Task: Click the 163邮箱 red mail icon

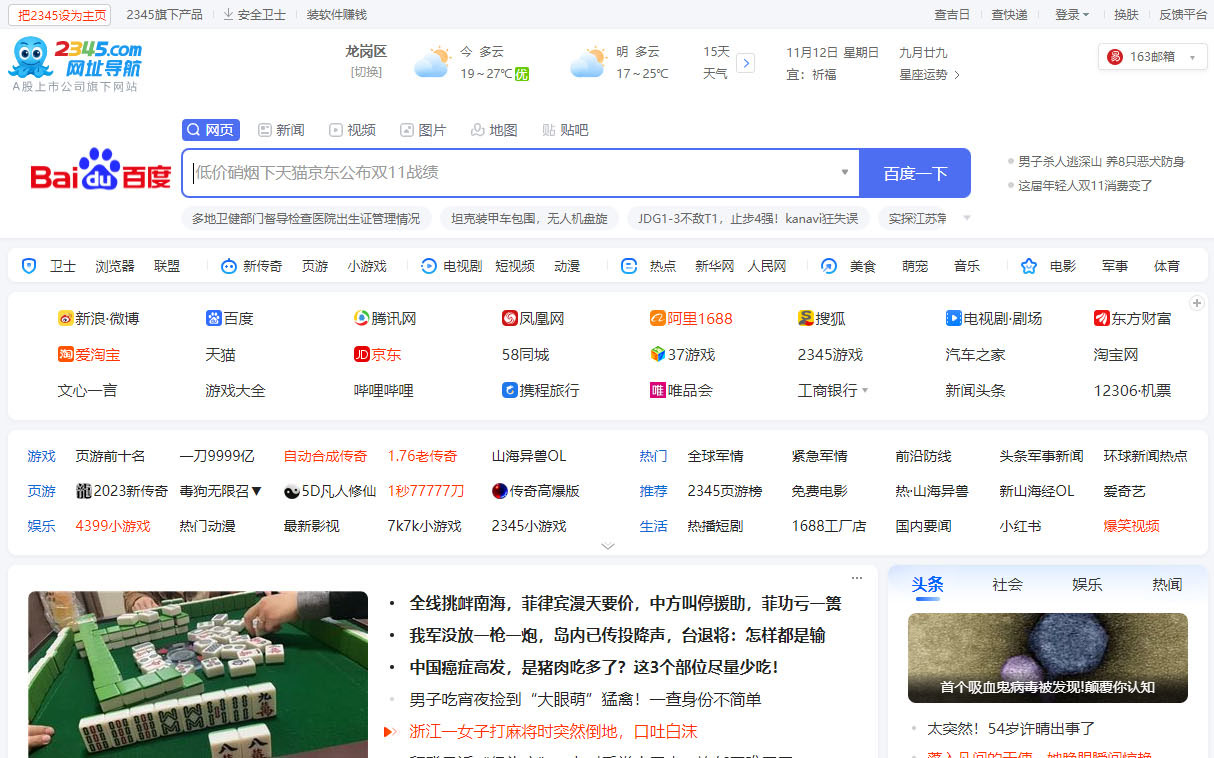Action: (x=1115, y=57)
